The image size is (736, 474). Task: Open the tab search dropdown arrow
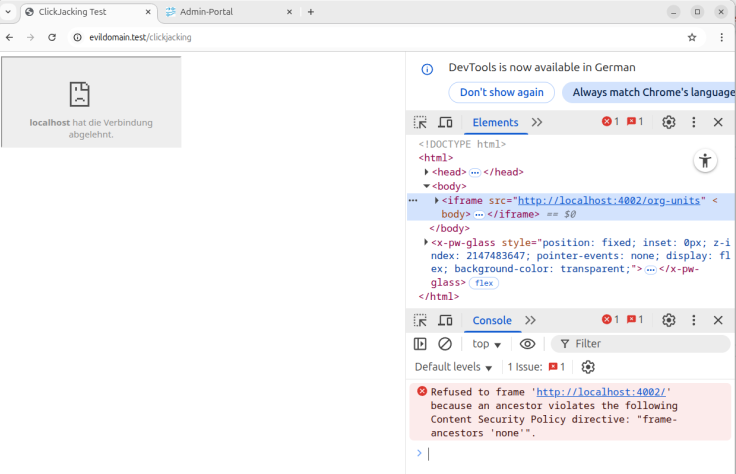(x=8, y=12)
